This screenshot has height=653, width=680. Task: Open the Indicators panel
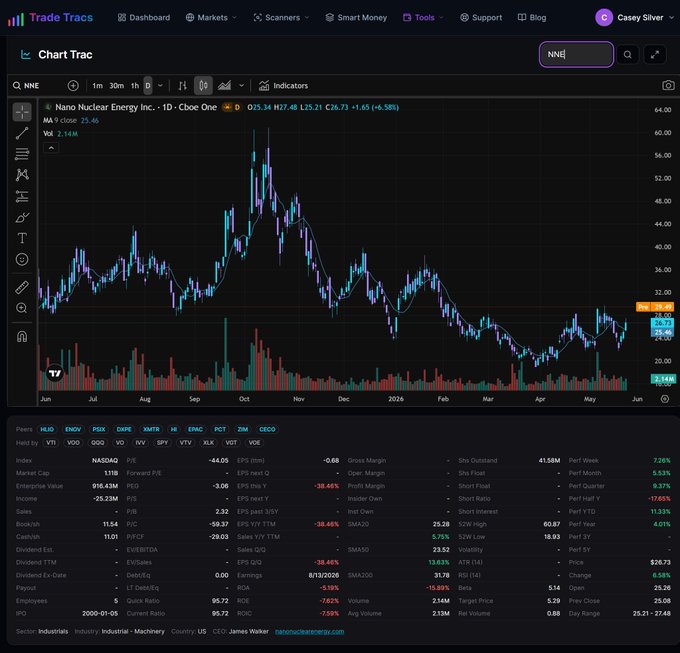pyautogui.click(x=283, y=86)
